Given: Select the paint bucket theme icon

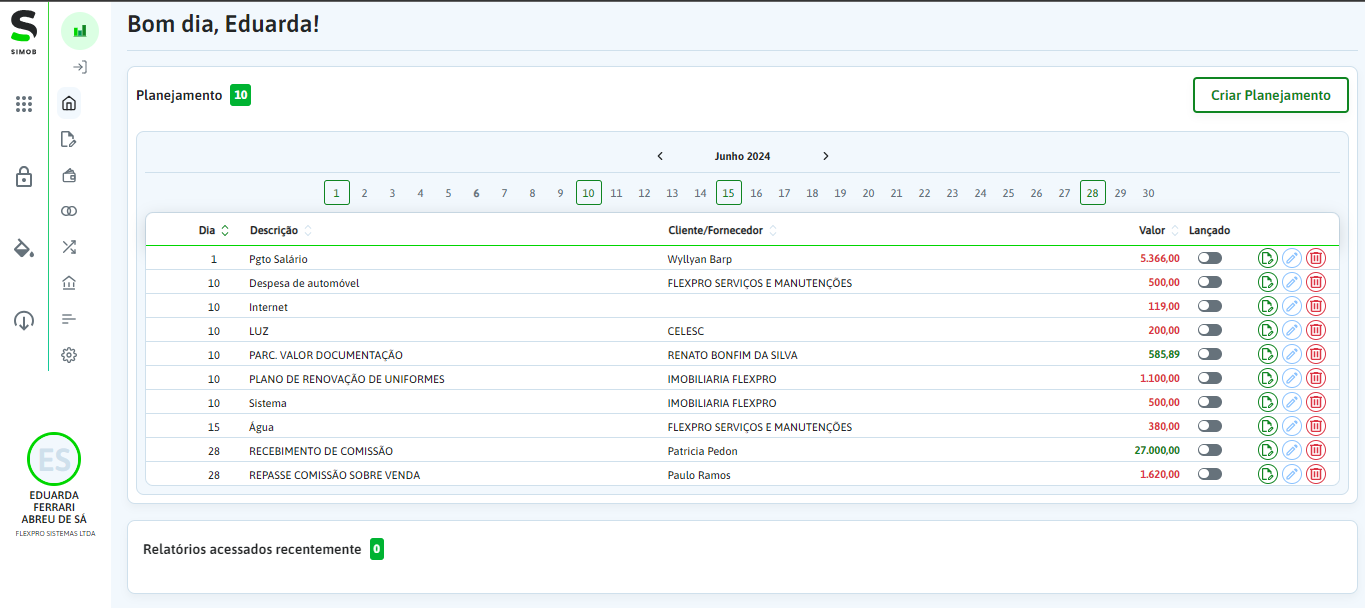Looking at the screenshot, I should coord(24,248).
